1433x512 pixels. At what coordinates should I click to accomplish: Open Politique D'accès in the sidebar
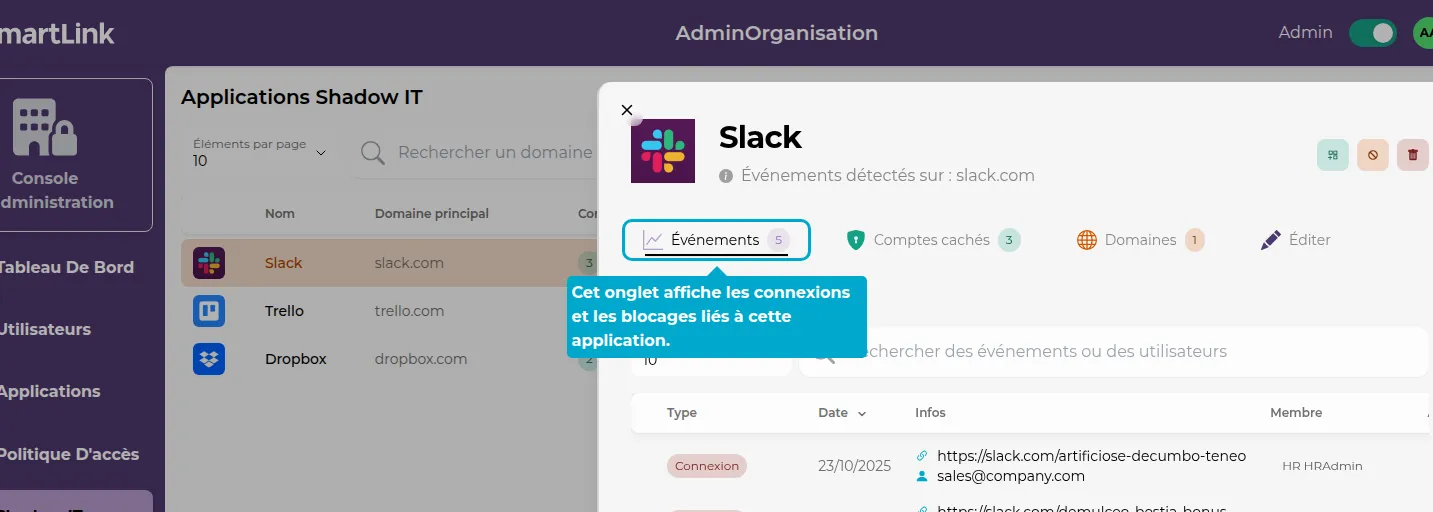click(68, 454)
